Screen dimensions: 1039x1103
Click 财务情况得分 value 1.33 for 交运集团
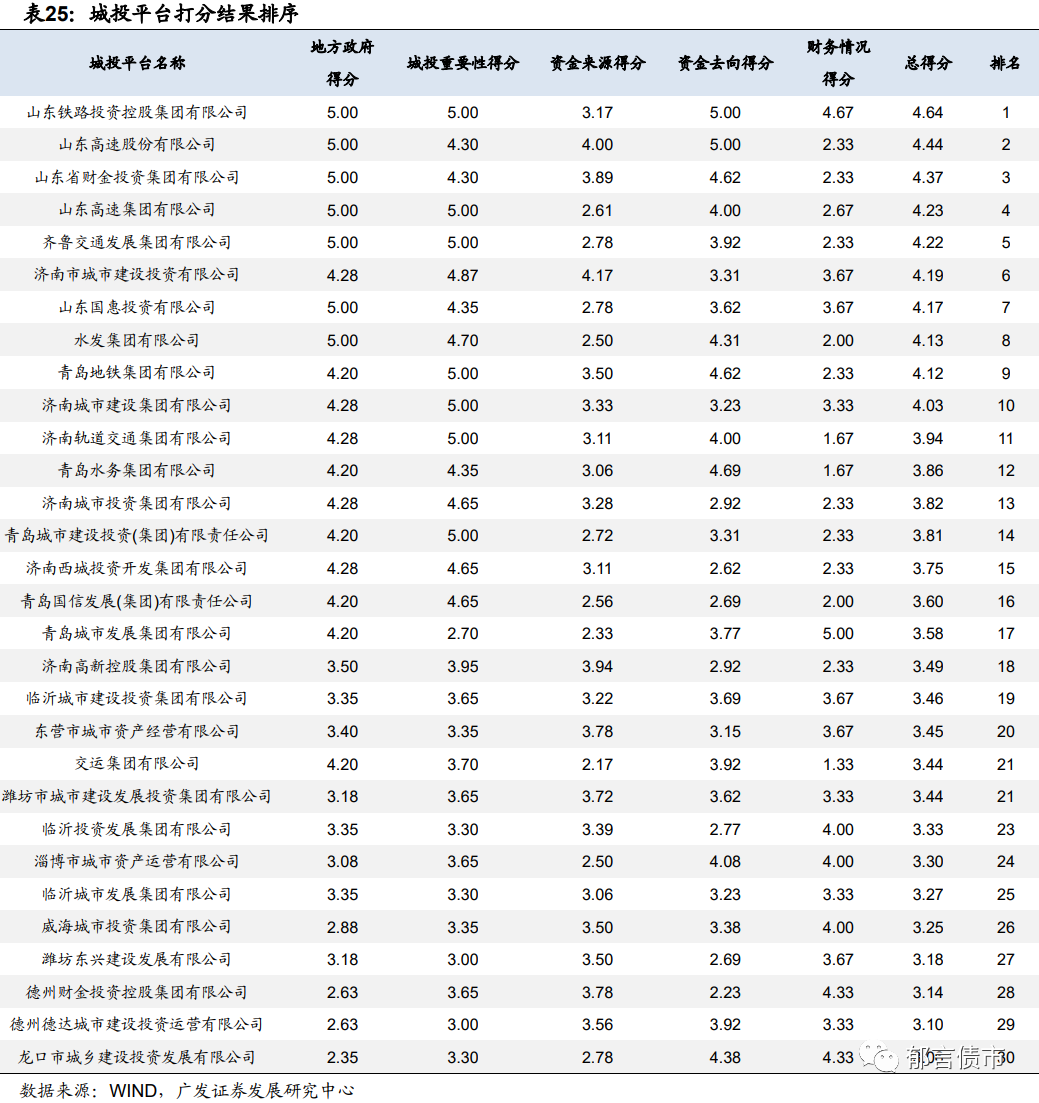tap(838, 764)
